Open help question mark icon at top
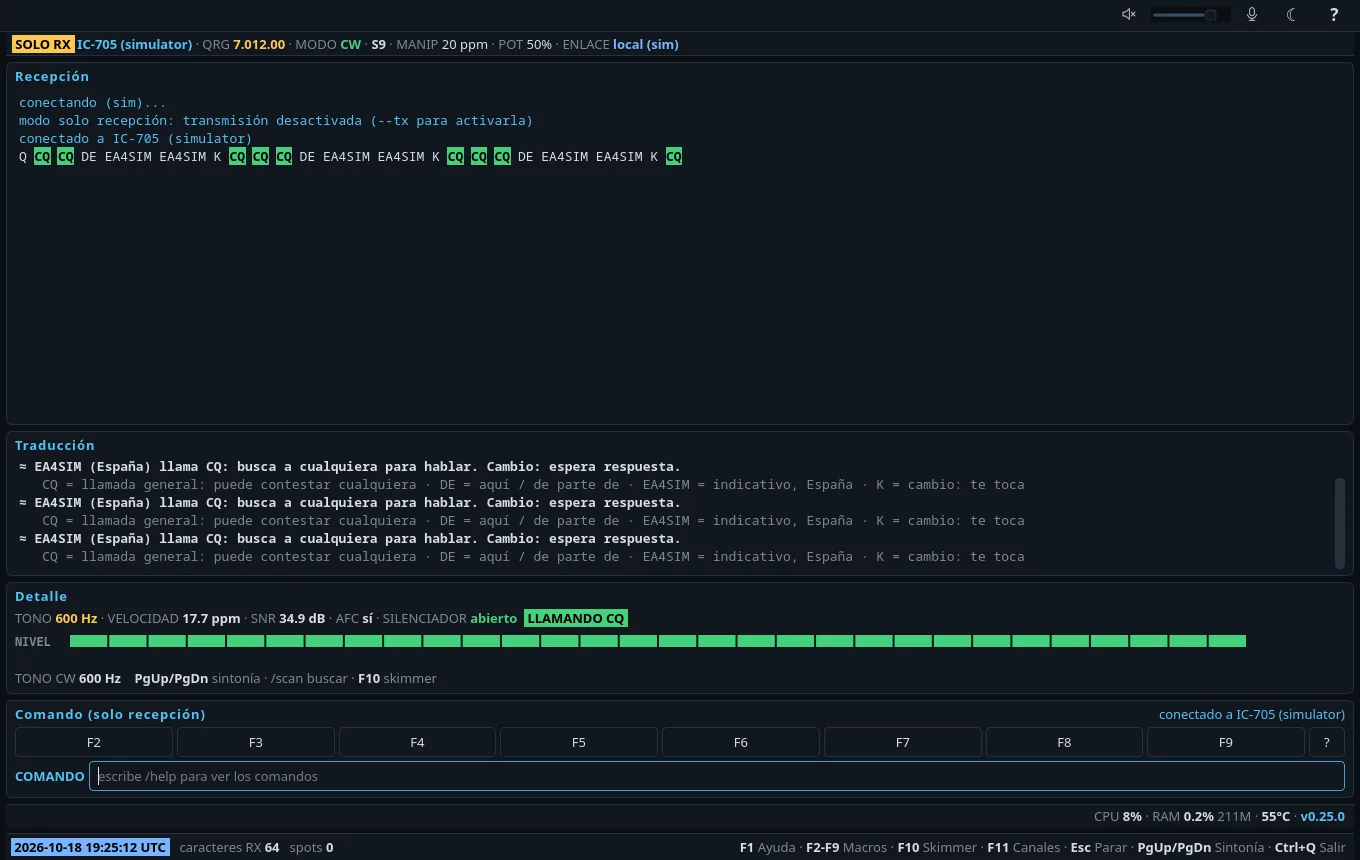Image resolution: width=1360 pixels, height=860 pixels. (1333, 14)
